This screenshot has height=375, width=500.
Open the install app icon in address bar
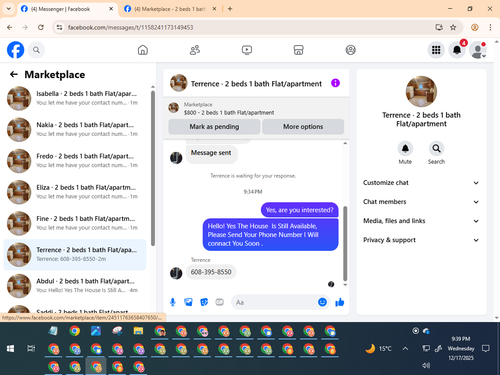(x=439, y=27)
